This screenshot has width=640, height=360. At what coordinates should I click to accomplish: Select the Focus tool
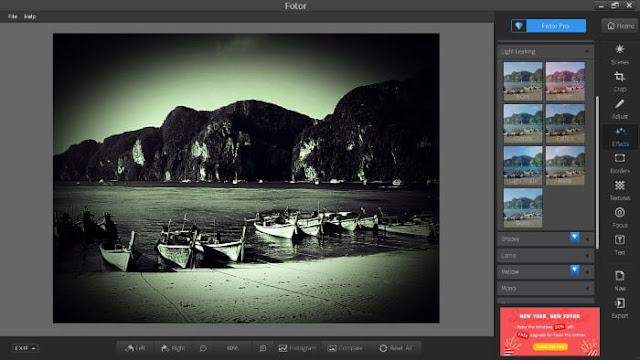(x=620, y=218)
